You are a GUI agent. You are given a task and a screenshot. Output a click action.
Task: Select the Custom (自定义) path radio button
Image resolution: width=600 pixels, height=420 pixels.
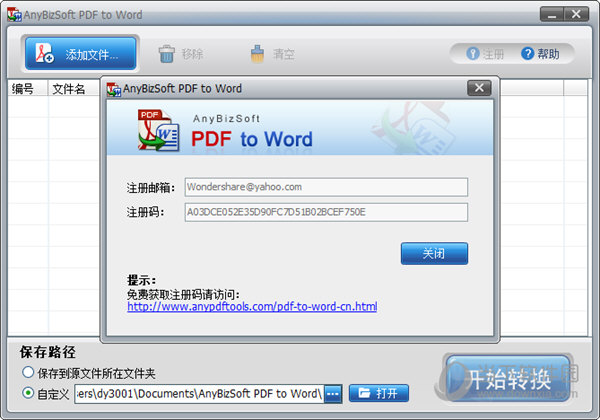28,393
